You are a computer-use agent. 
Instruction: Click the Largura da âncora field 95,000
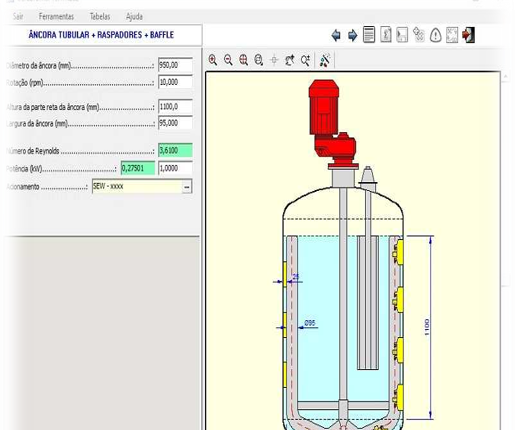(175, 123)
